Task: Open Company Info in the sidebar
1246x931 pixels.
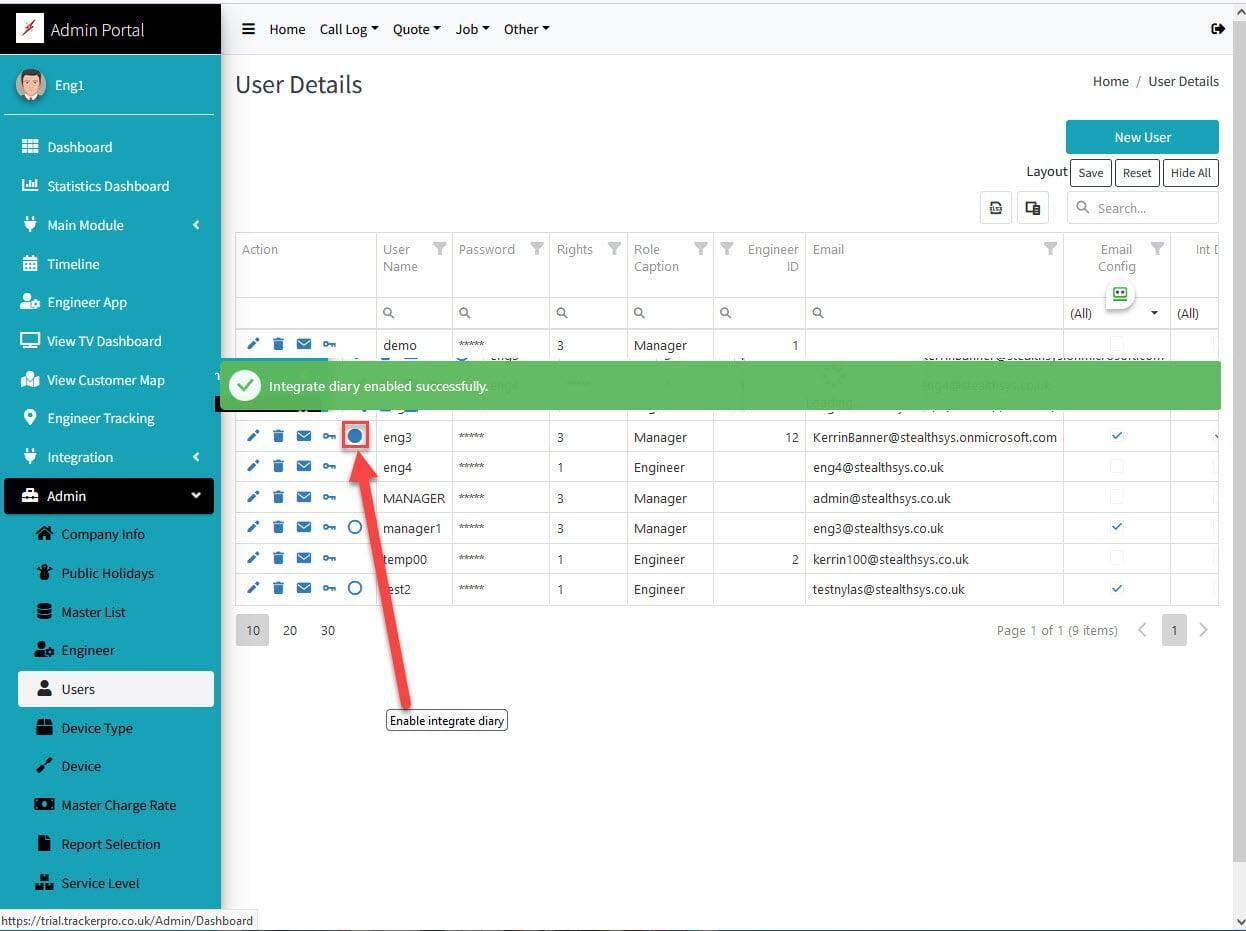Action: pos(102,534)
